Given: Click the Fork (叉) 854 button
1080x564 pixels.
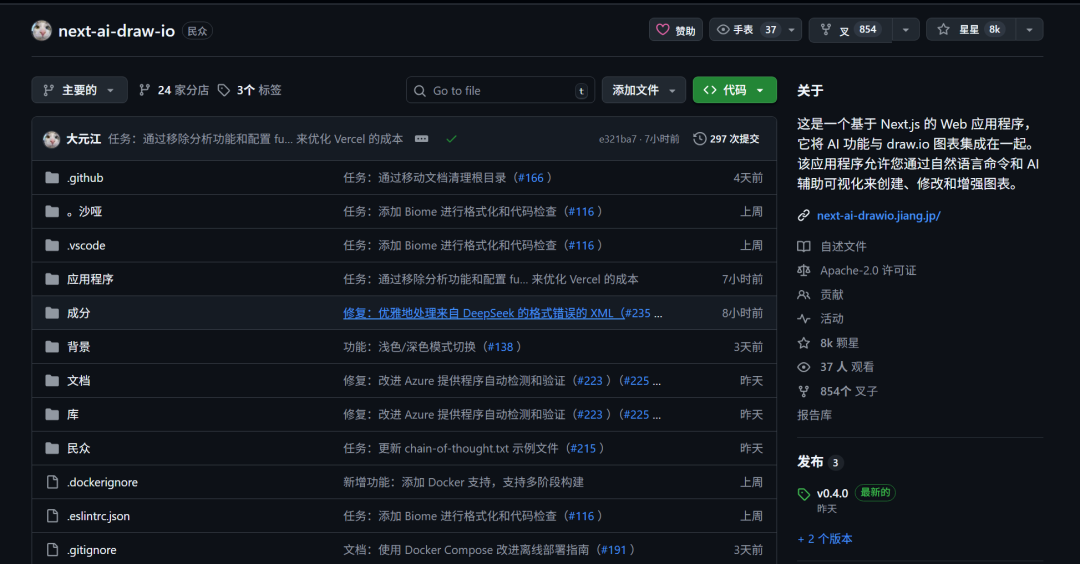Looking at the screenshot, I should pyautogui.click(x=850, y=30).
